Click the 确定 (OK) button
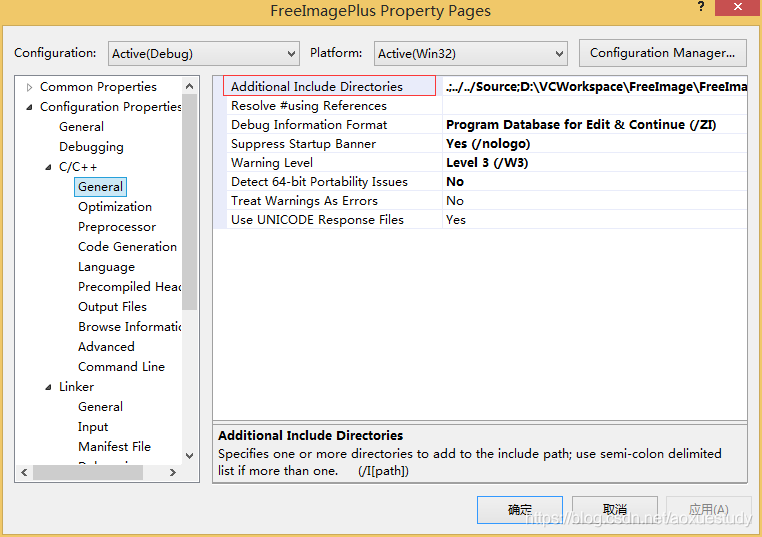The width and height of the screenshot is (762, 537). click(x=520, y=510)
